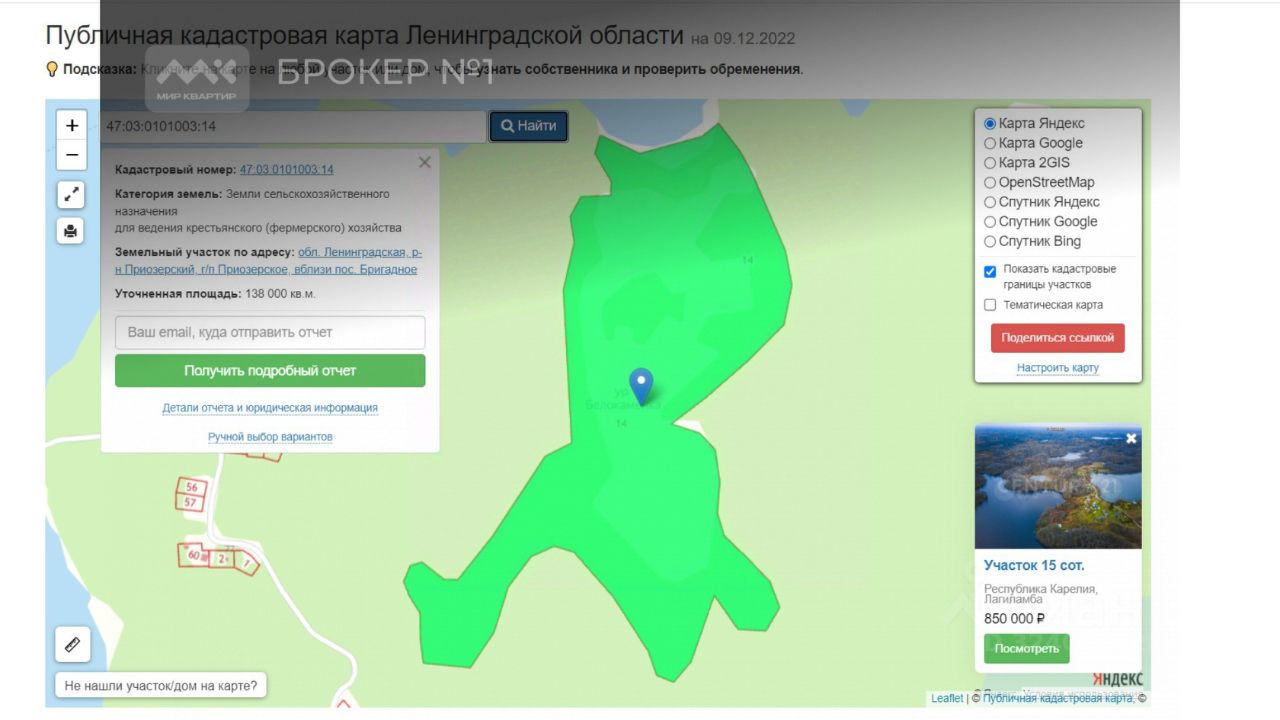Open Ручной выбор вариантов link

(270, 437)
